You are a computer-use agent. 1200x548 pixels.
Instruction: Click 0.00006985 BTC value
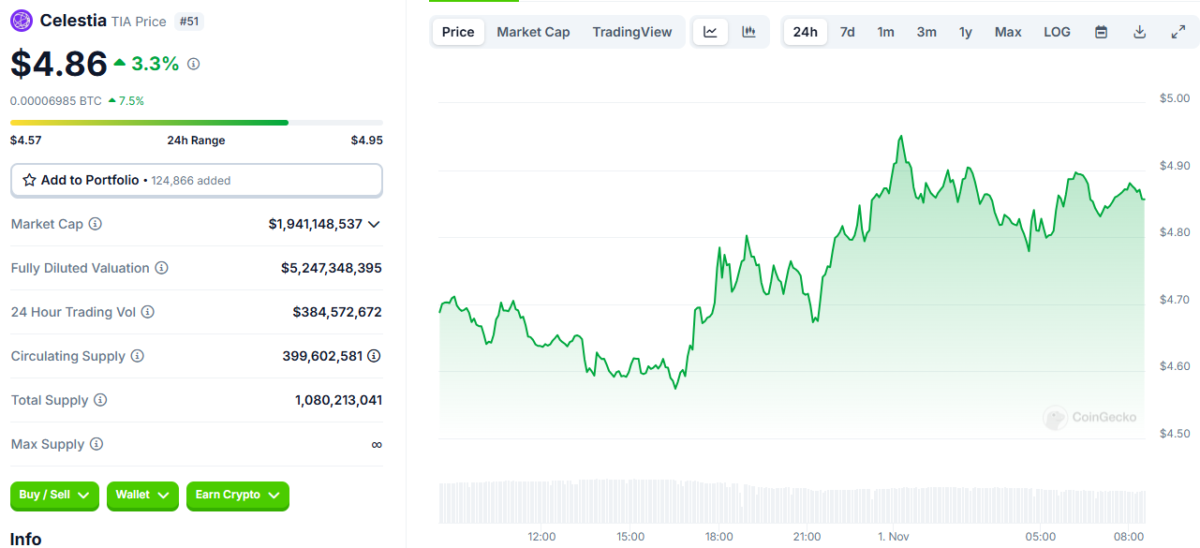[56, 101]
